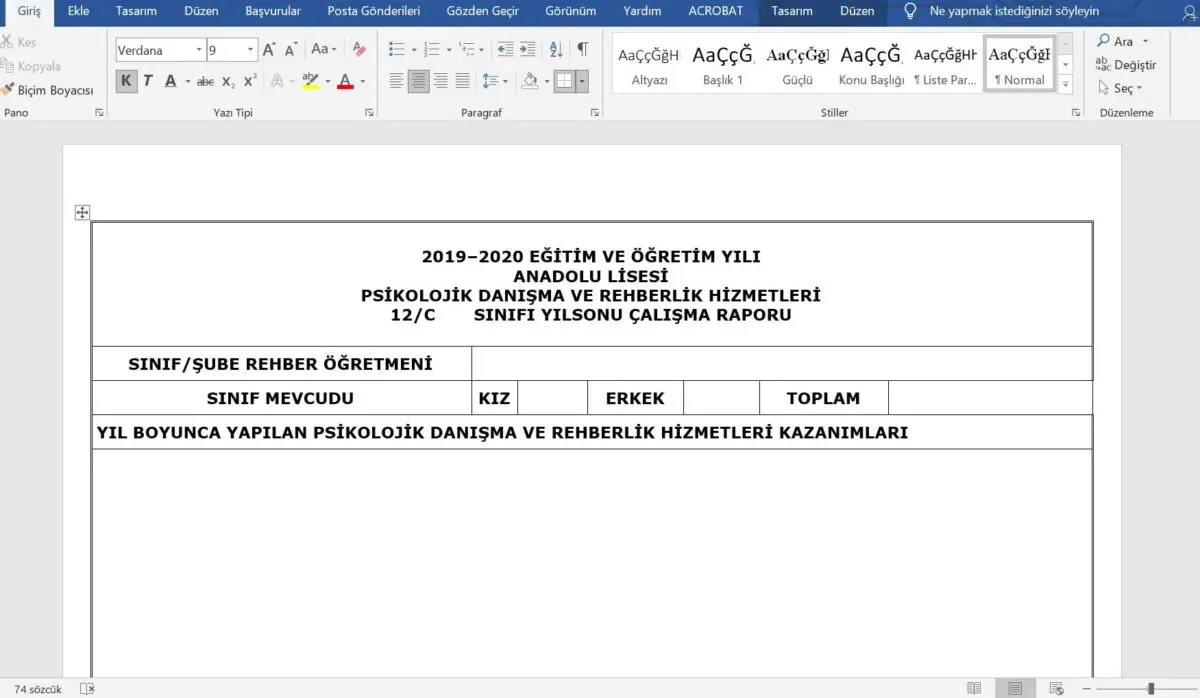Screen dimensions: 1200x698
Task: Click the borders icon
Action: pyautogui.click(x=565, y=81)
